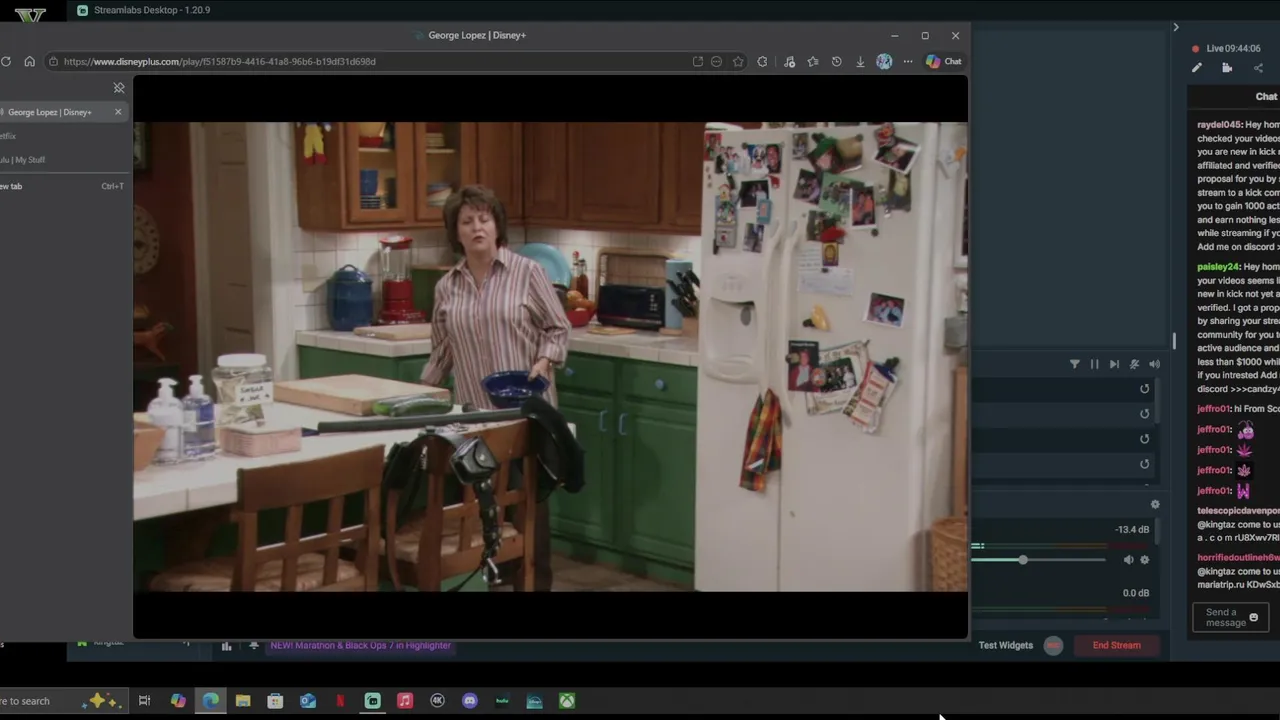Open the -13.4 dB audio source settings gear
This screenshot has width=1280, height=720.
click(x=1145, y=560)
